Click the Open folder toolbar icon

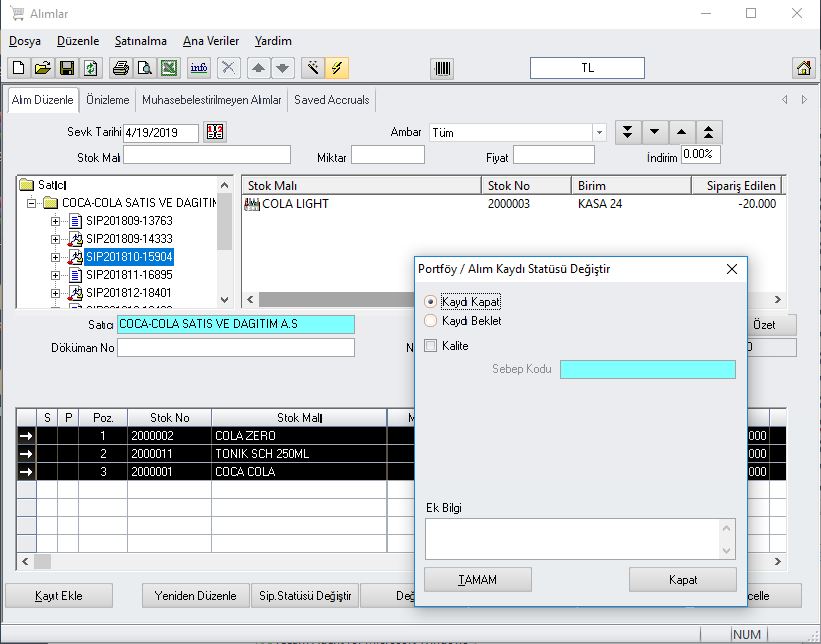(42, 68)
